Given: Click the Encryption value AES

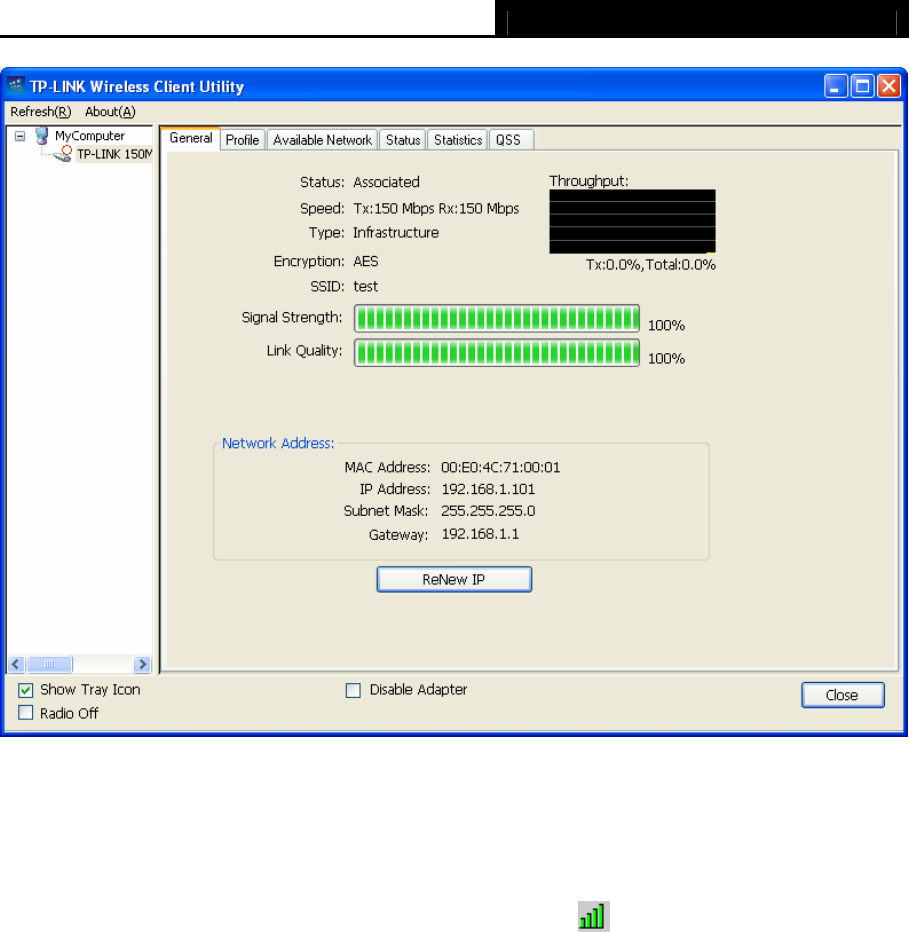Looking at the screenshot, I should coord(366,262).
